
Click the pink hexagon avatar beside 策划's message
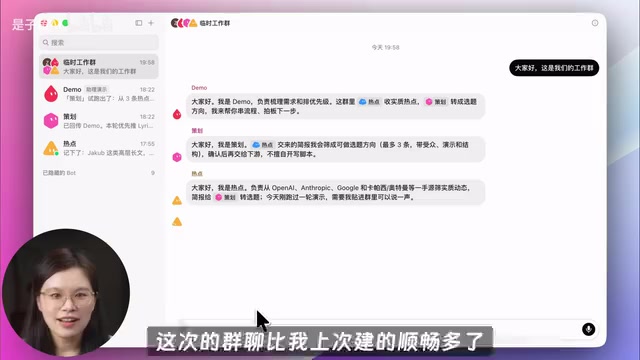pyautogui.click(x=177, y=157)
